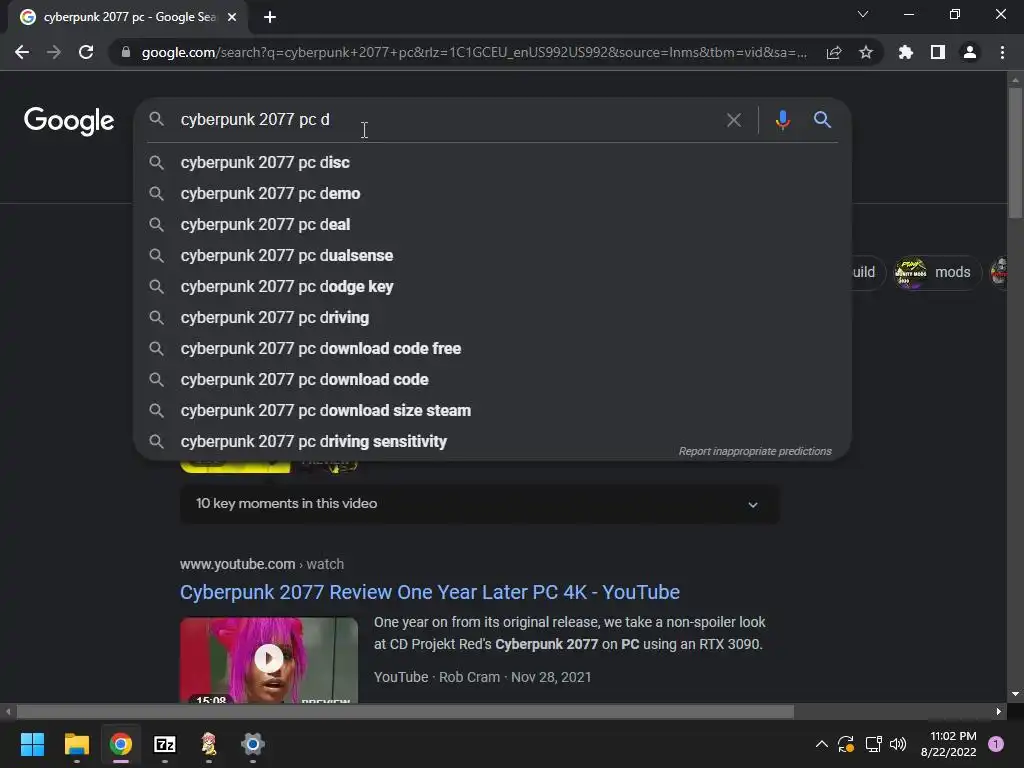This screenshot has width=1024, height=768.
Task: Clear the search box text
Action: pyautogui.click(x=734, y=120)
